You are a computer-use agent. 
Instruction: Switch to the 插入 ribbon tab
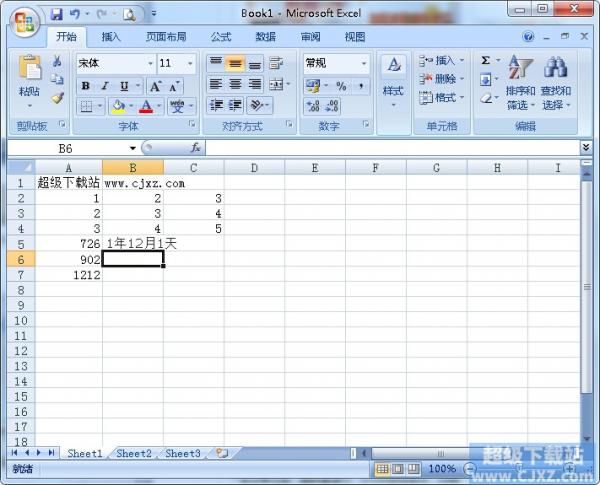tap(111, 37)
